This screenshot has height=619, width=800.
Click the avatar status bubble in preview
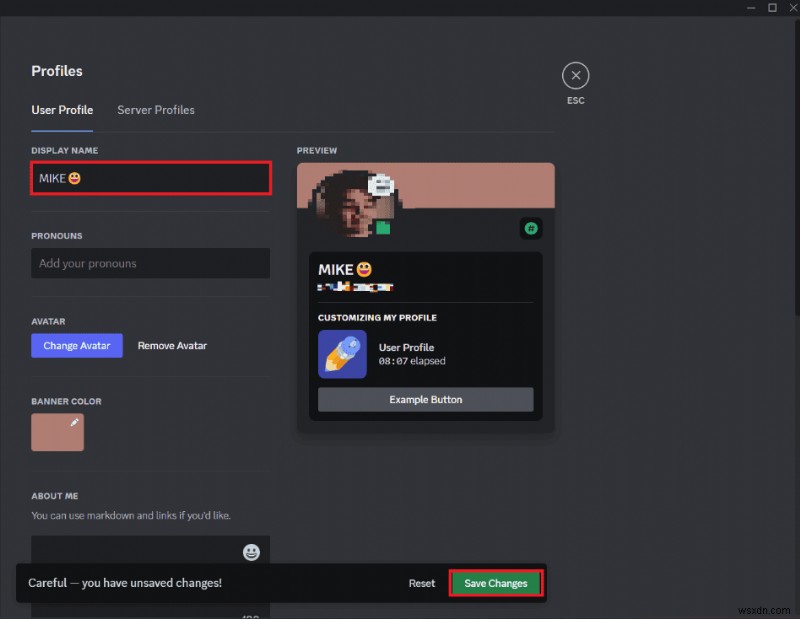[381, 185]
